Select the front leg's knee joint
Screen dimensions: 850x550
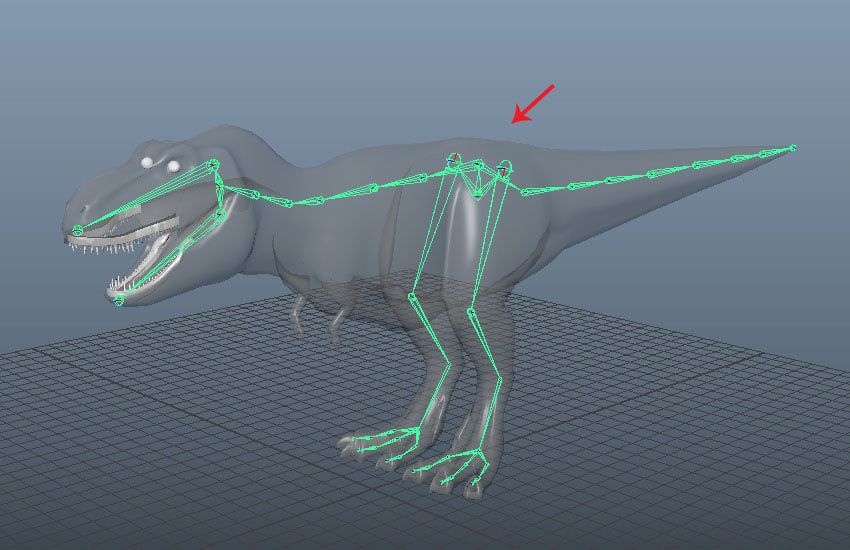pyautogui.click(x=411, y=296)
